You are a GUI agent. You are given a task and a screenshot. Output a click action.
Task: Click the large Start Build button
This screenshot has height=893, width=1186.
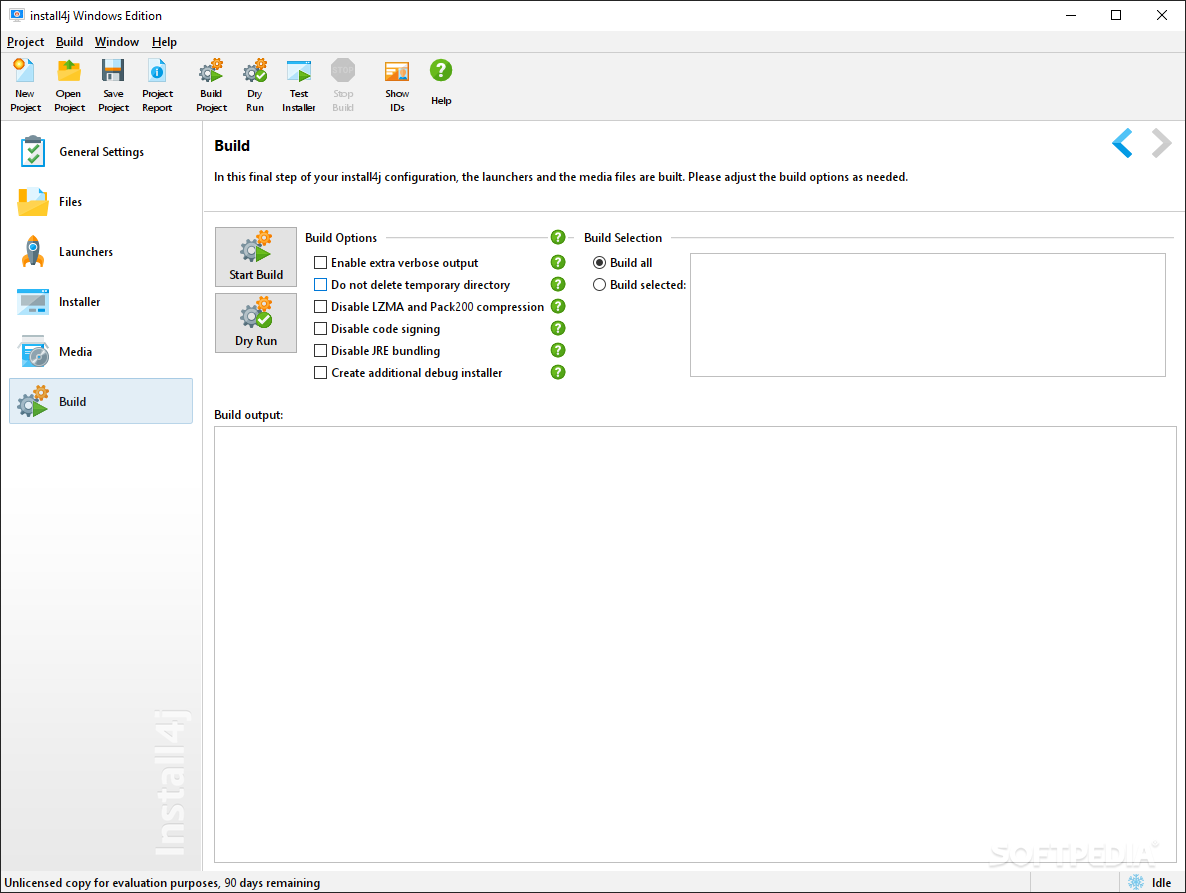[x=256, y=257]
